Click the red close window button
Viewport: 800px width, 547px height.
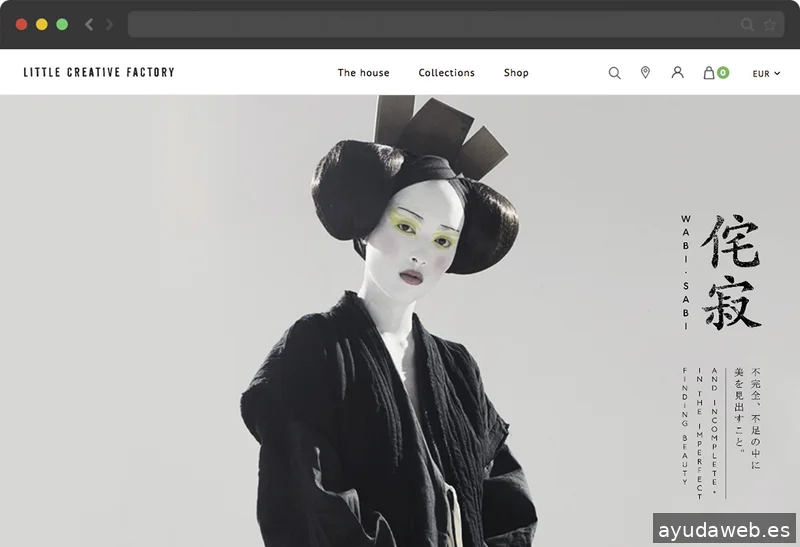pyautogui.click(x=21, y=24)
